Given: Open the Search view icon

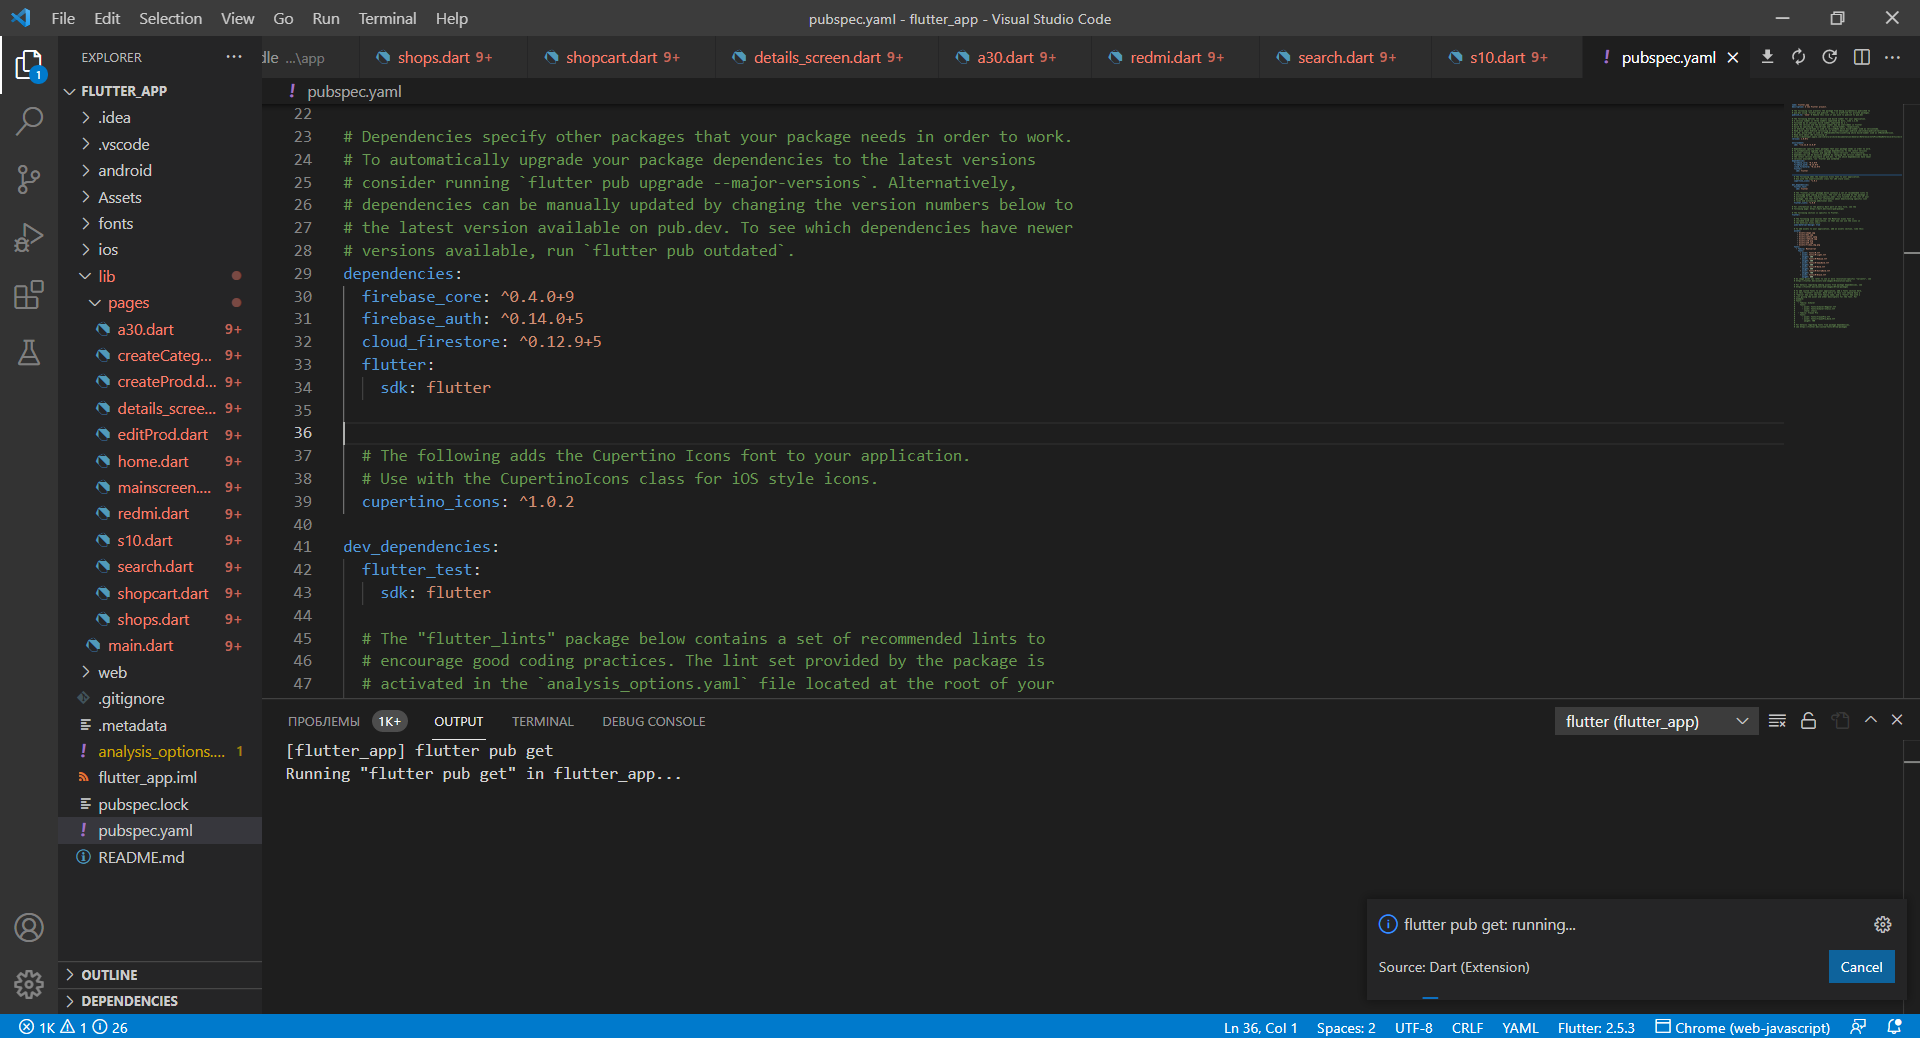Looking at the screenshot, I should pyautogui.click(x=29, y=121).
